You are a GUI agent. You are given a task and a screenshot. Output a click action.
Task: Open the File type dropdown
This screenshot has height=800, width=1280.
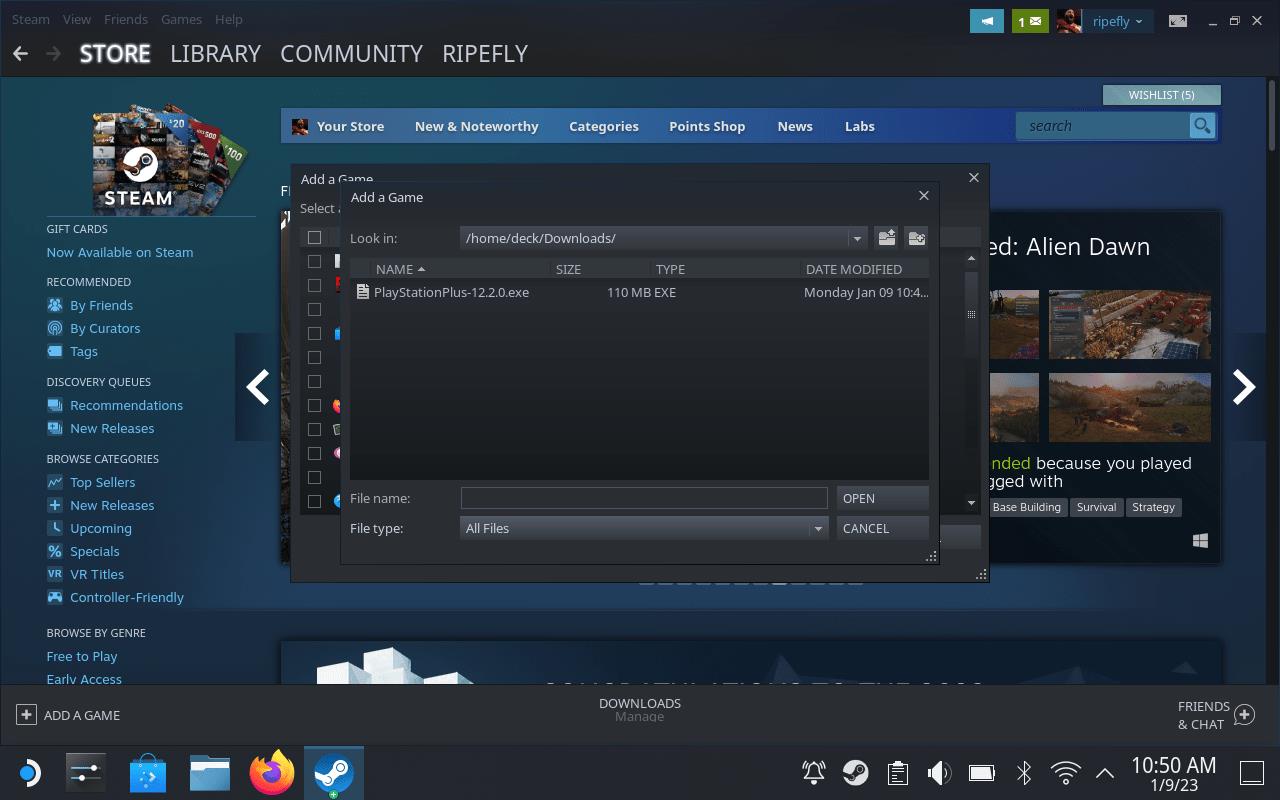817,528
